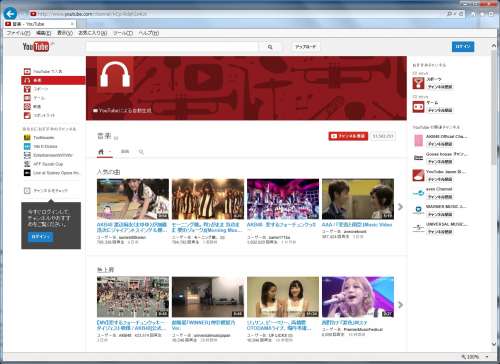Show next videos in the second carousel

[400, 305]
